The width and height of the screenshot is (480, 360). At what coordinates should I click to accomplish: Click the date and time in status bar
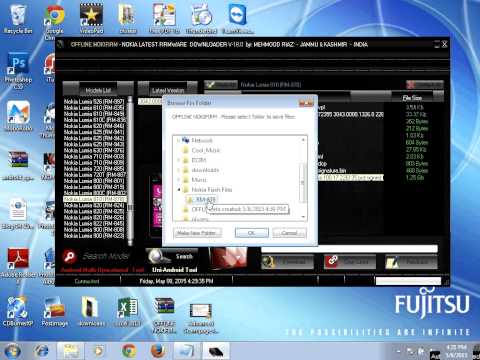click(176, 281)
